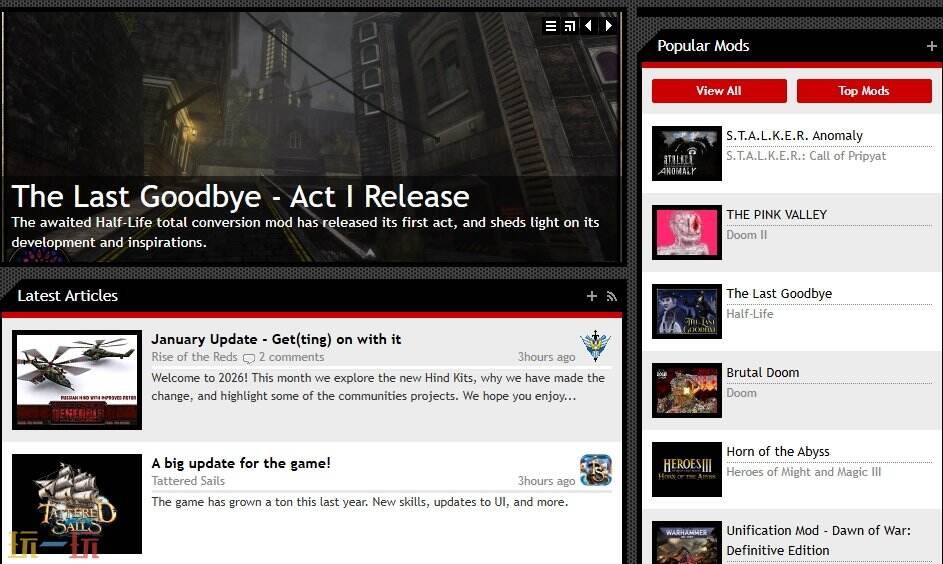The width and height of the screenshot is (943, 564).
Task: Click the comments bubble icon for January Update
Action: point(249,358)
